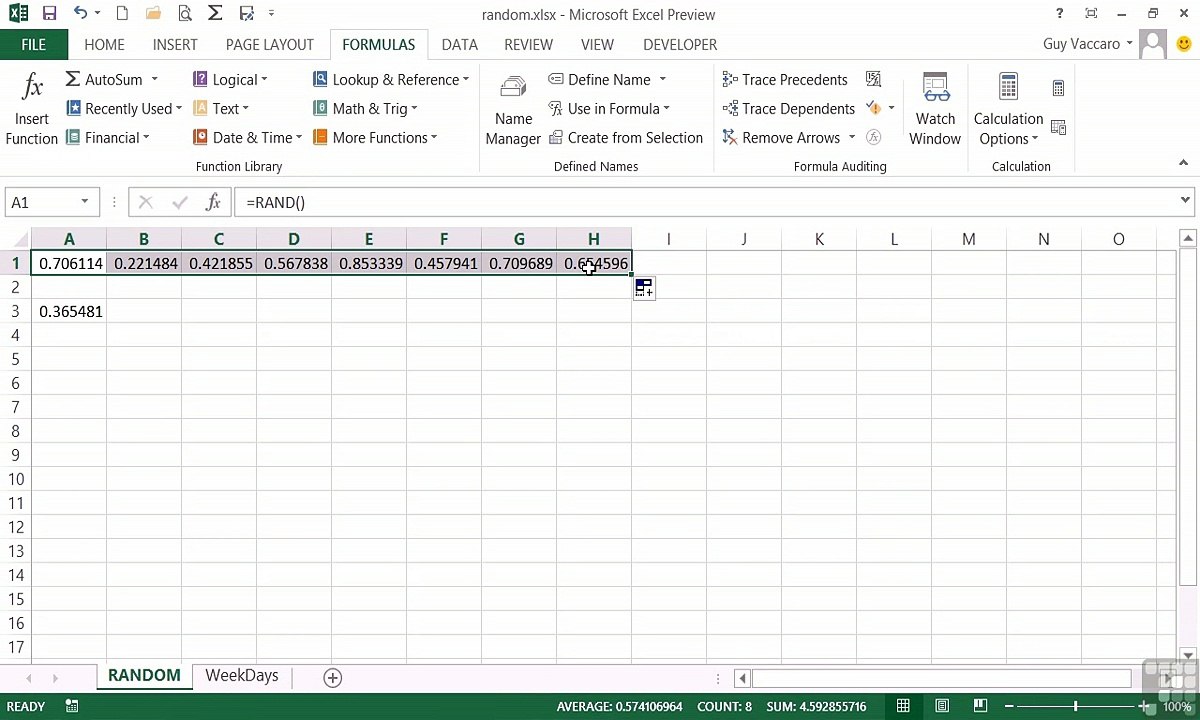This screenshot has height=720, width=1200.
Task: Expand the formula bar
Action: click(1185, 201)
